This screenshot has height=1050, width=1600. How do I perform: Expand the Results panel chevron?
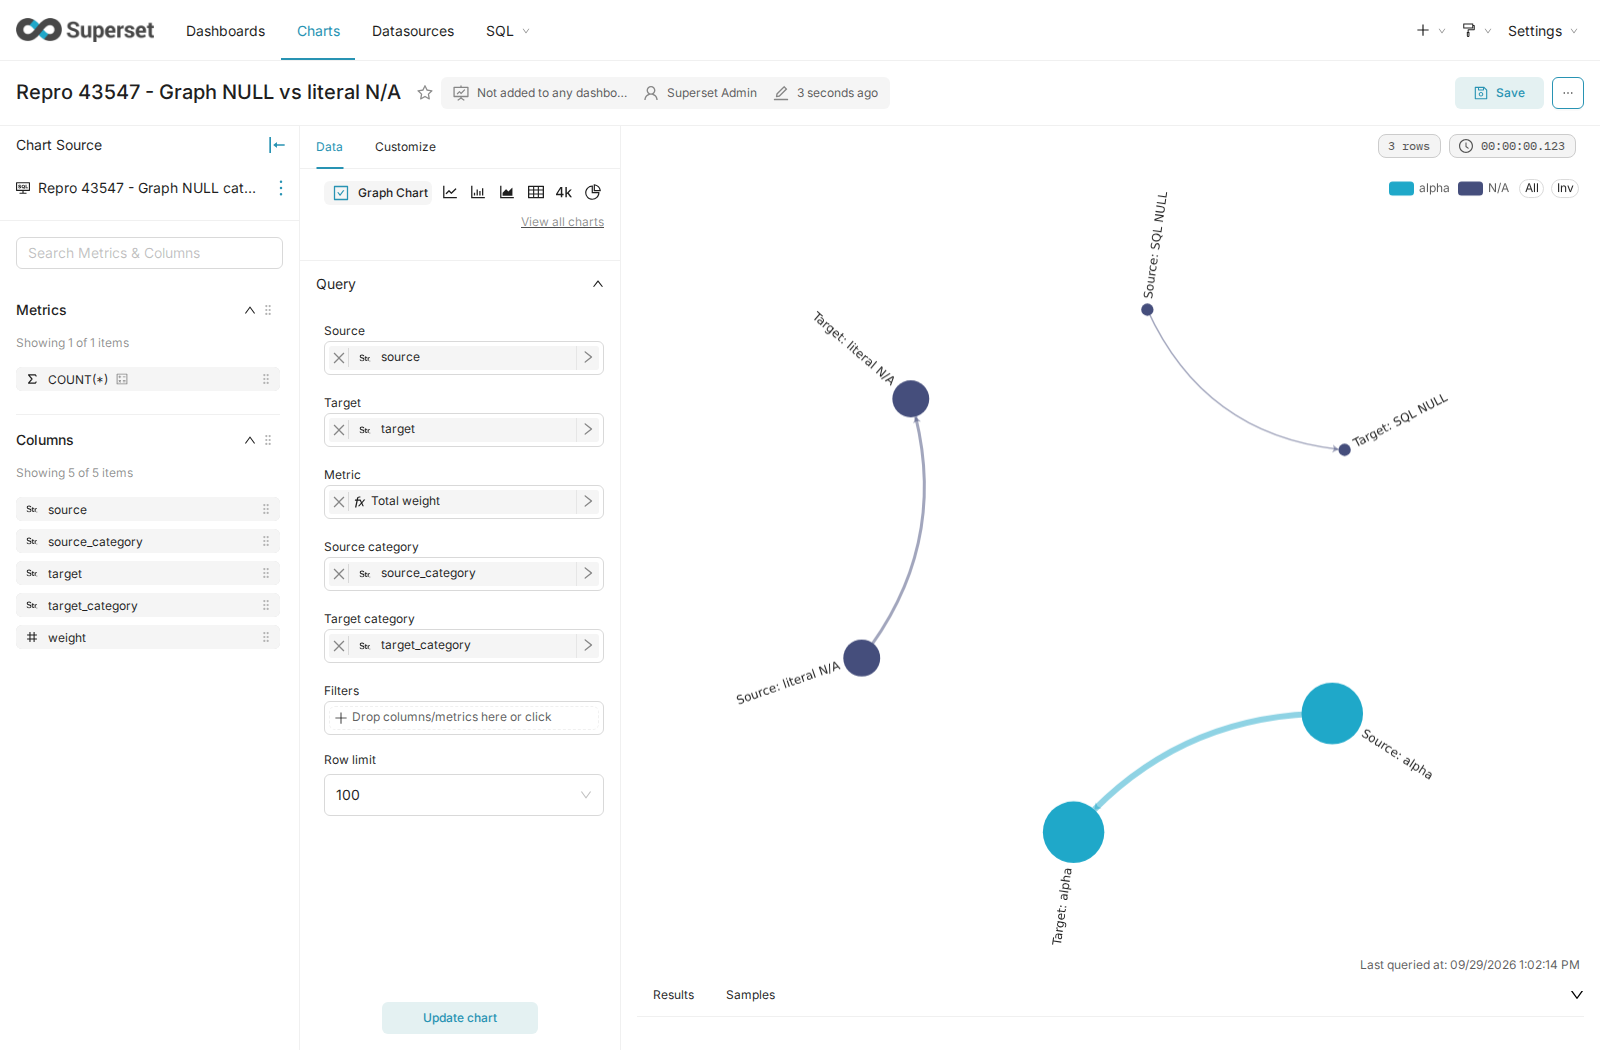coord(1577,995)
